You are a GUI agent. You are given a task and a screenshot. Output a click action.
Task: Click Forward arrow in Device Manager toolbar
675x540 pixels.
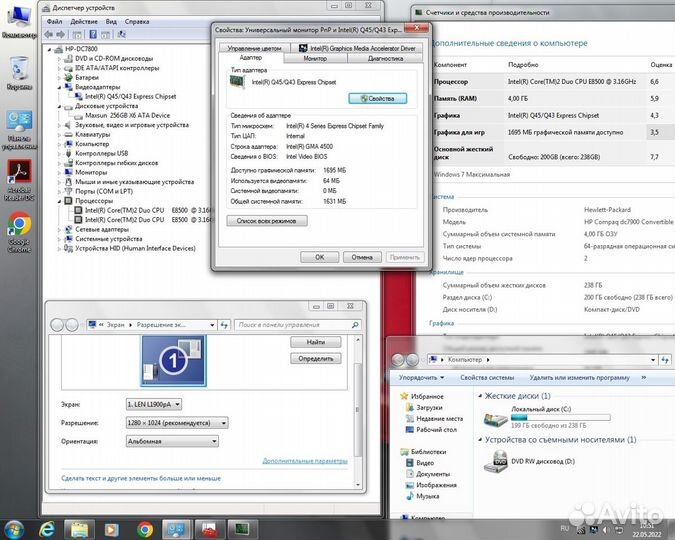pos(60,34)
